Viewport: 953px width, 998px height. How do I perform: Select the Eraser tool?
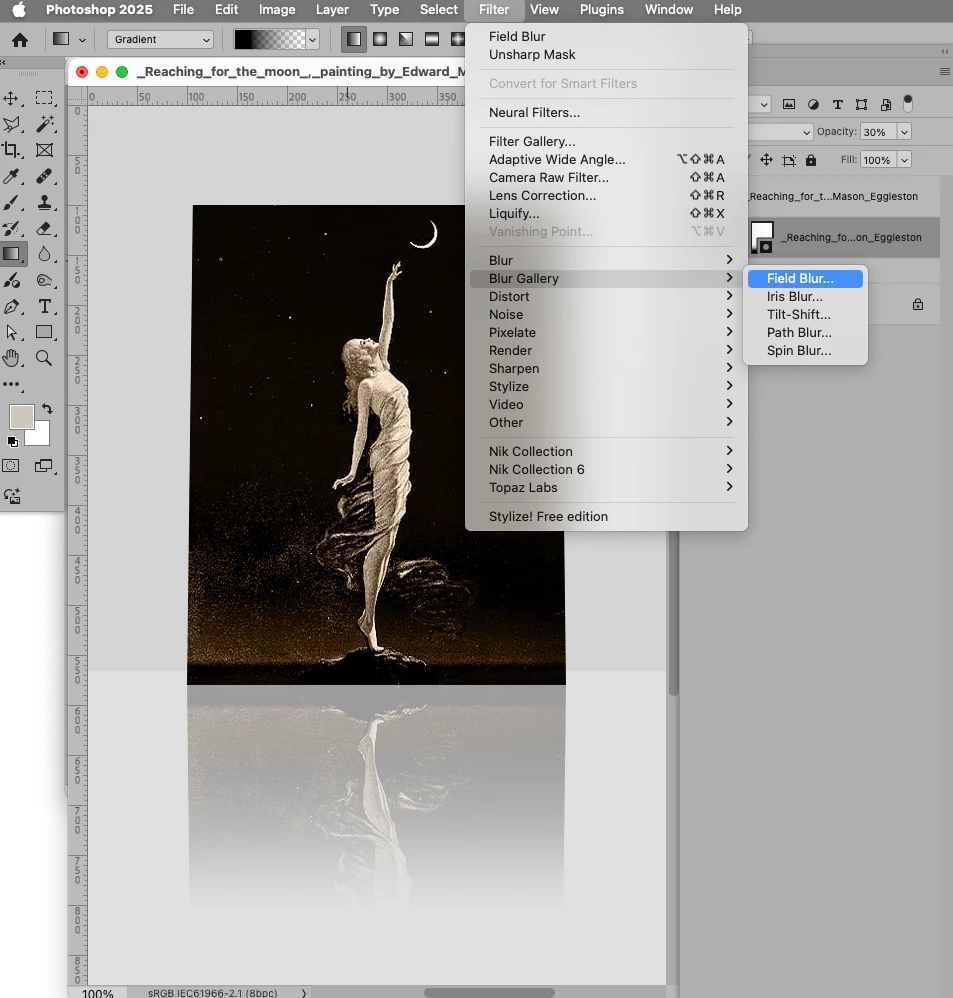pos(44,228)
